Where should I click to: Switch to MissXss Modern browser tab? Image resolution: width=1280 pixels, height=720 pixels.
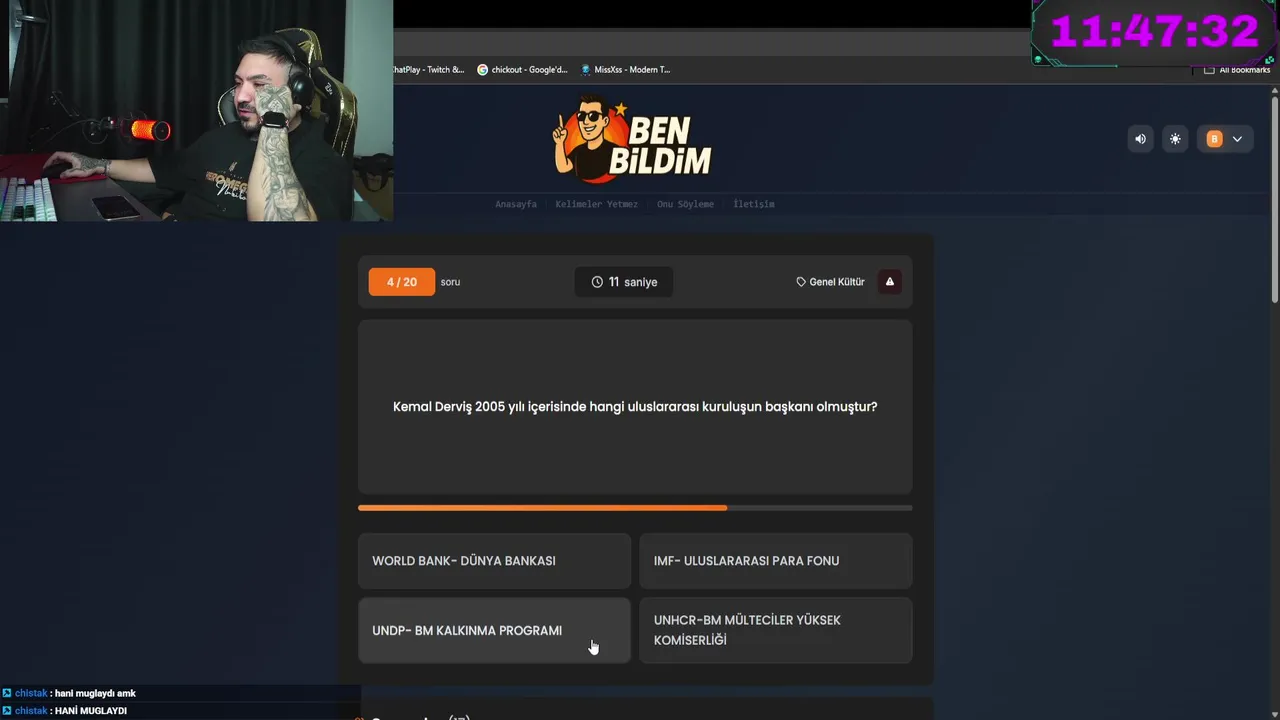tap(627, 70)
